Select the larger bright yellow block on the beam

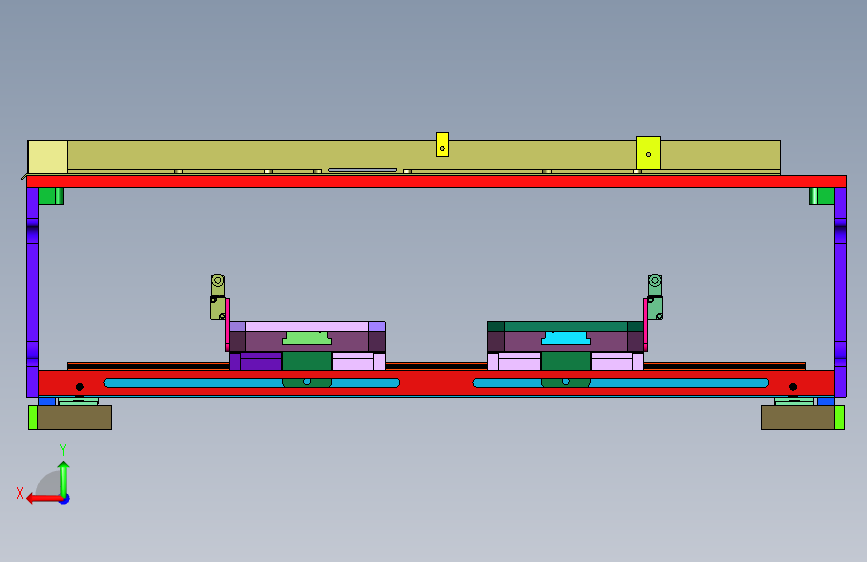(649, 153)
